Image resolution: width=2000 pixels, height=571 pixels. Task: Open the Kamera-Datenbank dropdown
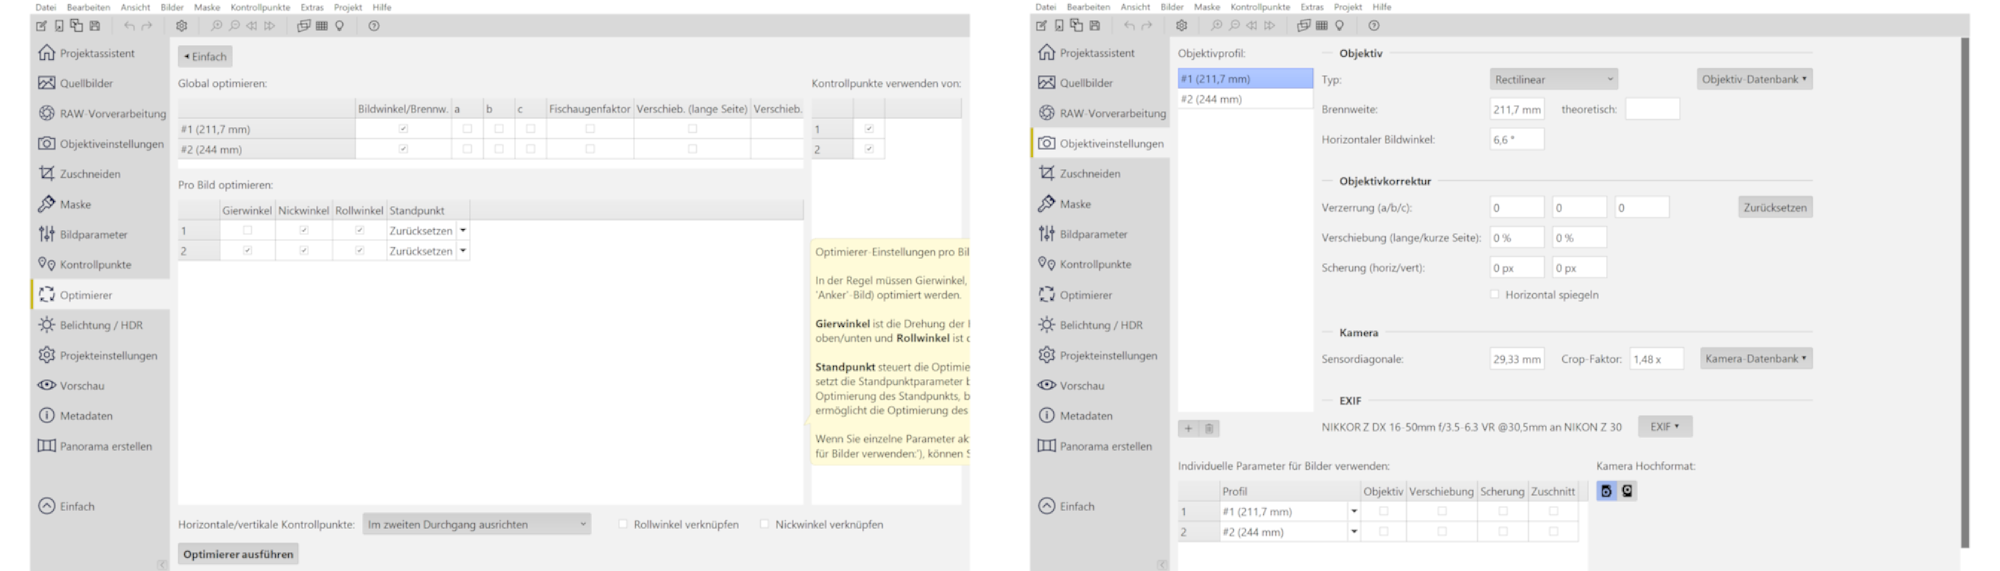click(x=1756, y=358)
